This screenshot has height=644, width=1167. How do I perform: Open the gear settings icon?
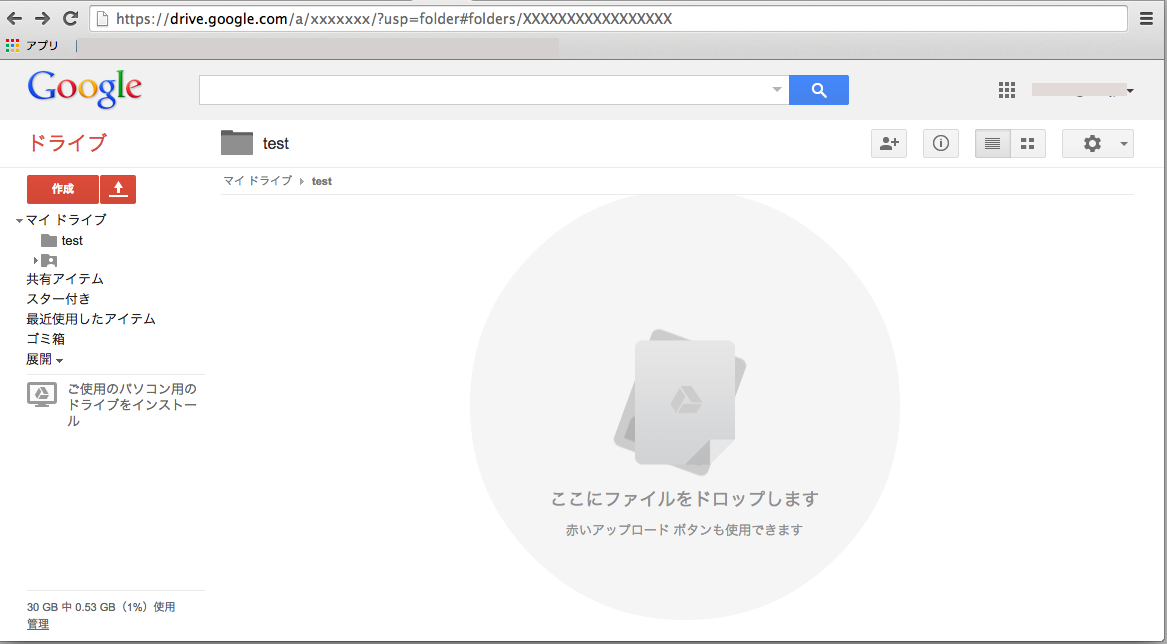click(x=1090, y=143)
